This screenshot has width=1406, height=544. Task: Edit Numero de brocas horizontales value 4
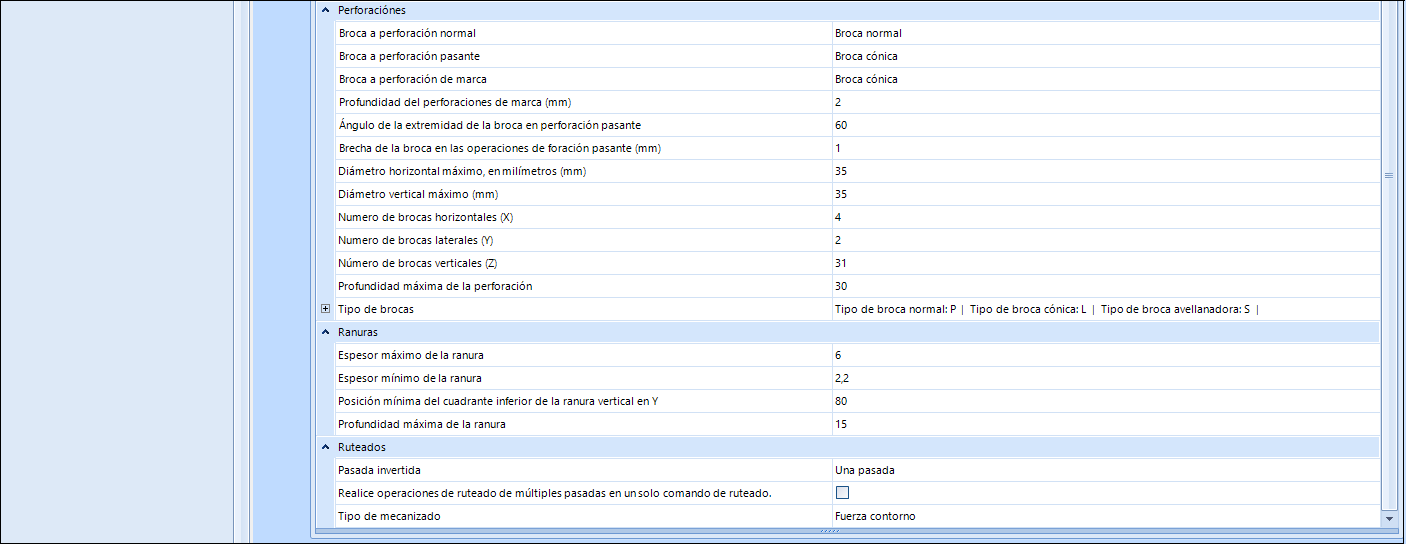tap(1105, 217)
